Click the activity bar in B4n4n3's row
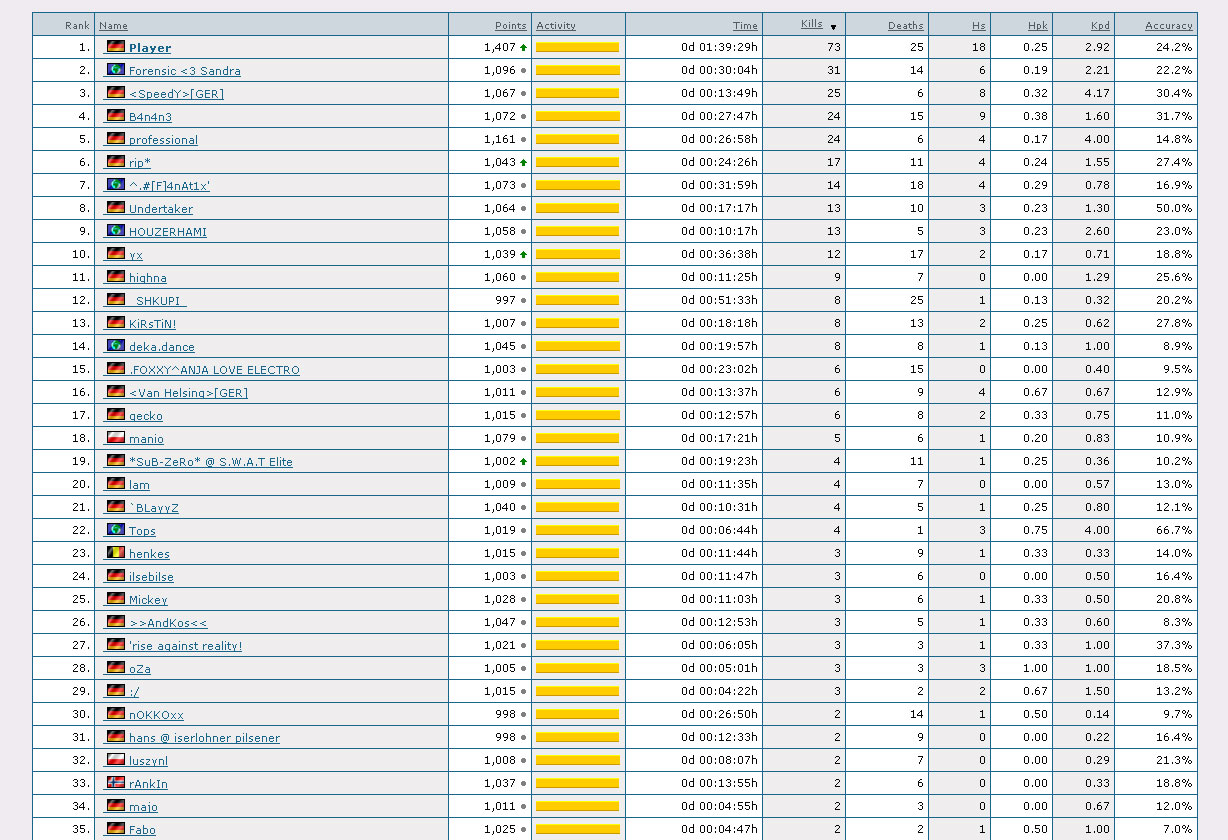 (577, 117)
